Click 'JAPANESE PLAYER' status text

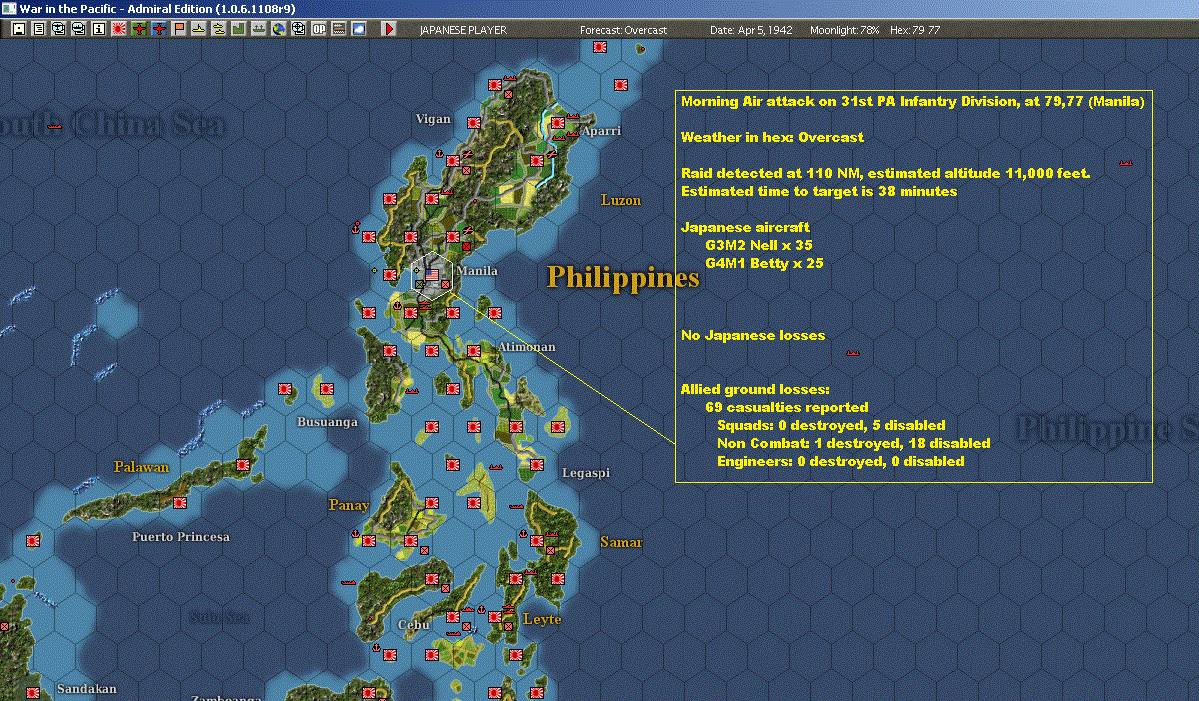(x=463, y=30)
